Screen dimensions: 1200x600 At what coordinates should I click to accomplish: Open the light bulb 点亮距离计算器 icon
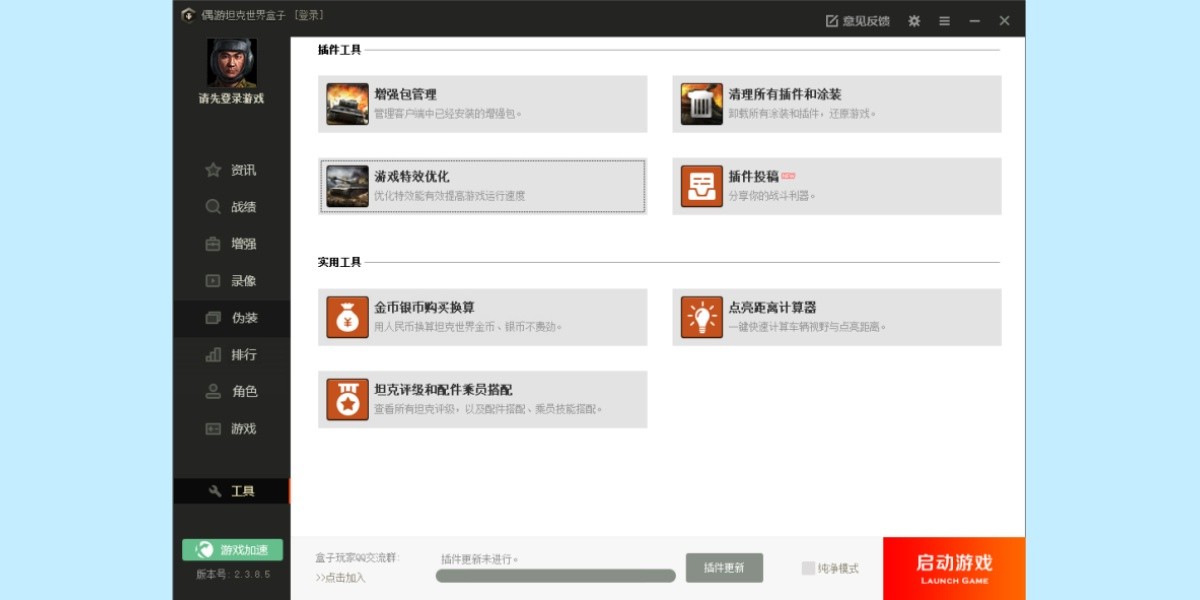702,317
